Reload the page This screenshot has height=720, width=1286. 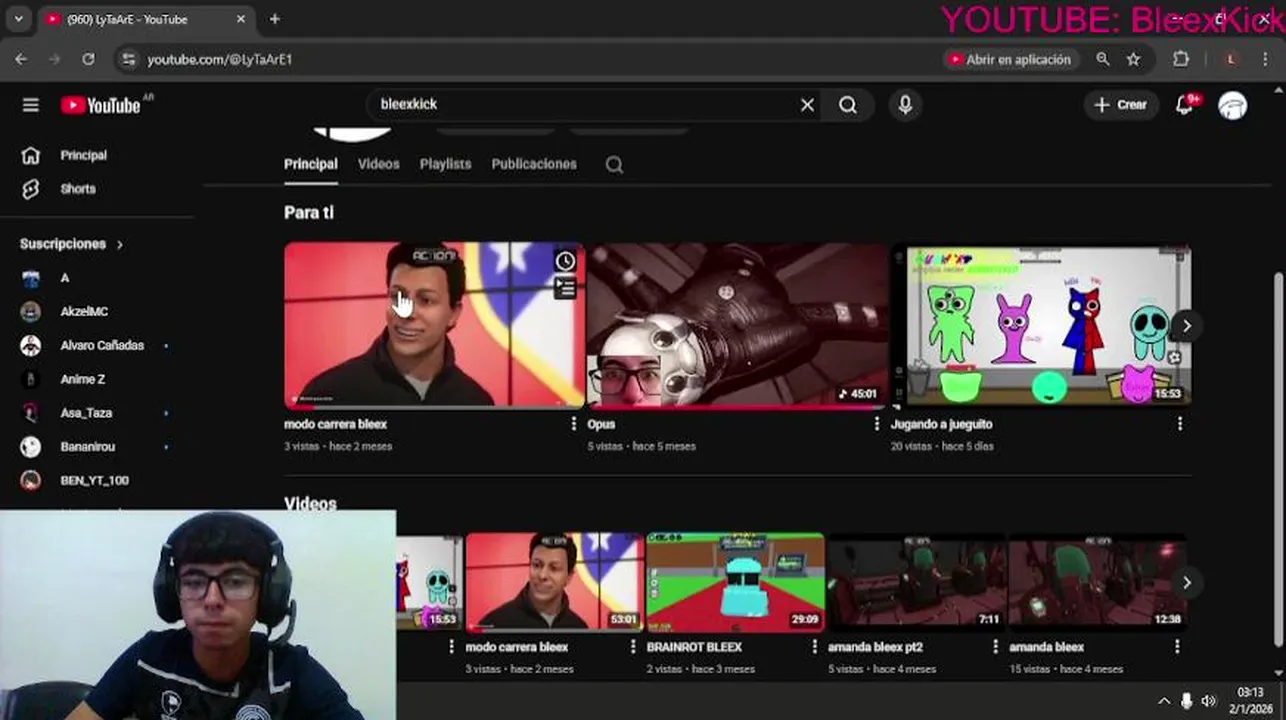[x=88, y=60]
